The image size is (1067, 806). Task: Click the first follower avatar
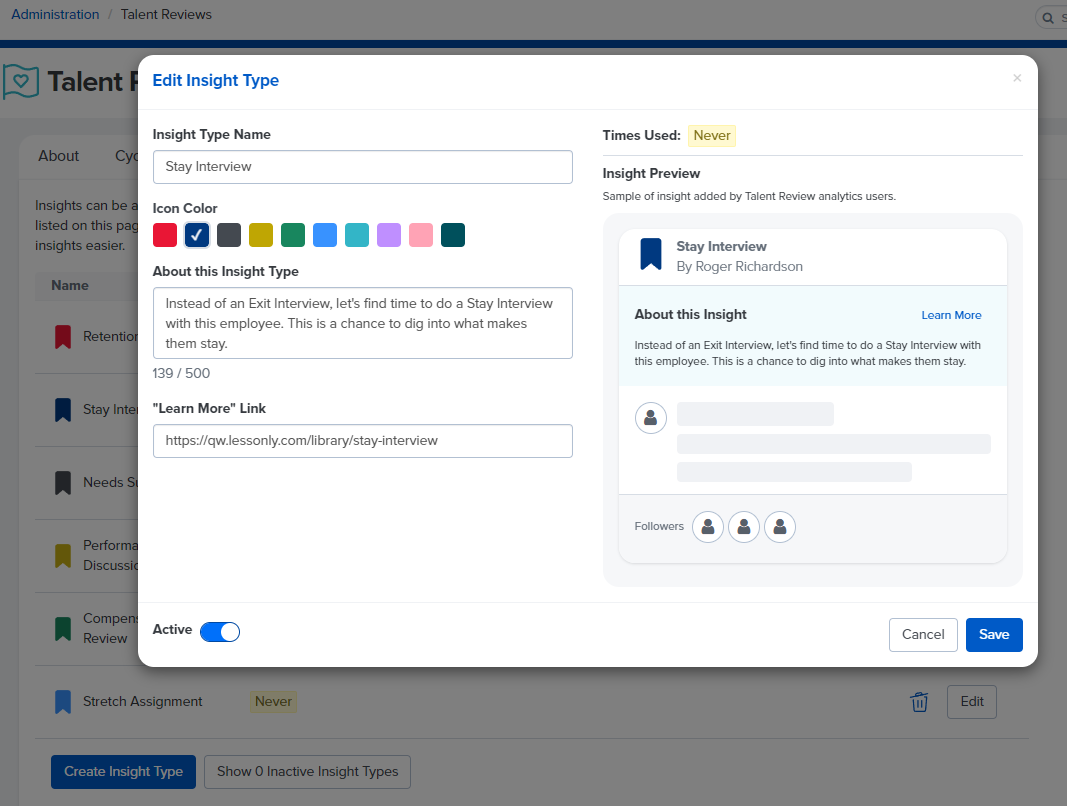click(708, 527)
